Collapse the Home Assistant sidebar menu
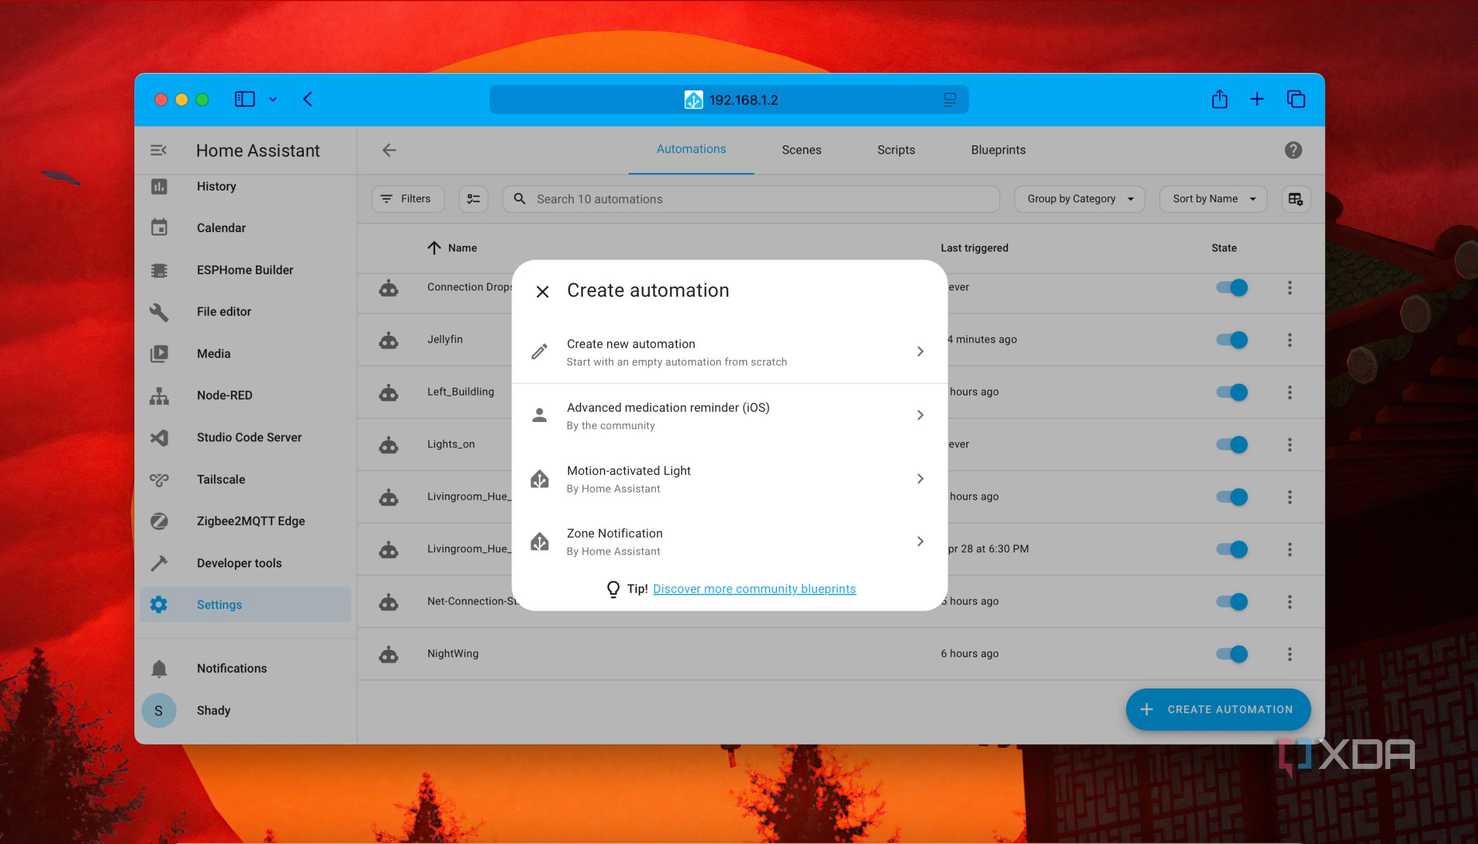The image size is (1478, 844). point(158,150)
